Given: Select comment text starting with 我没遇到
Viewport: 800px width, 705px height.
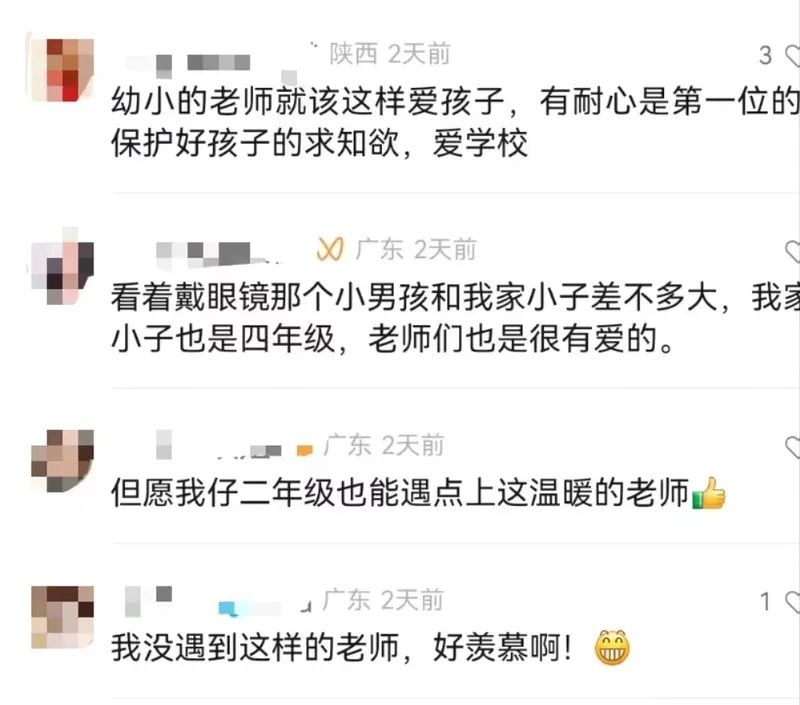Looking at the screenshot, I should [371, 648].
